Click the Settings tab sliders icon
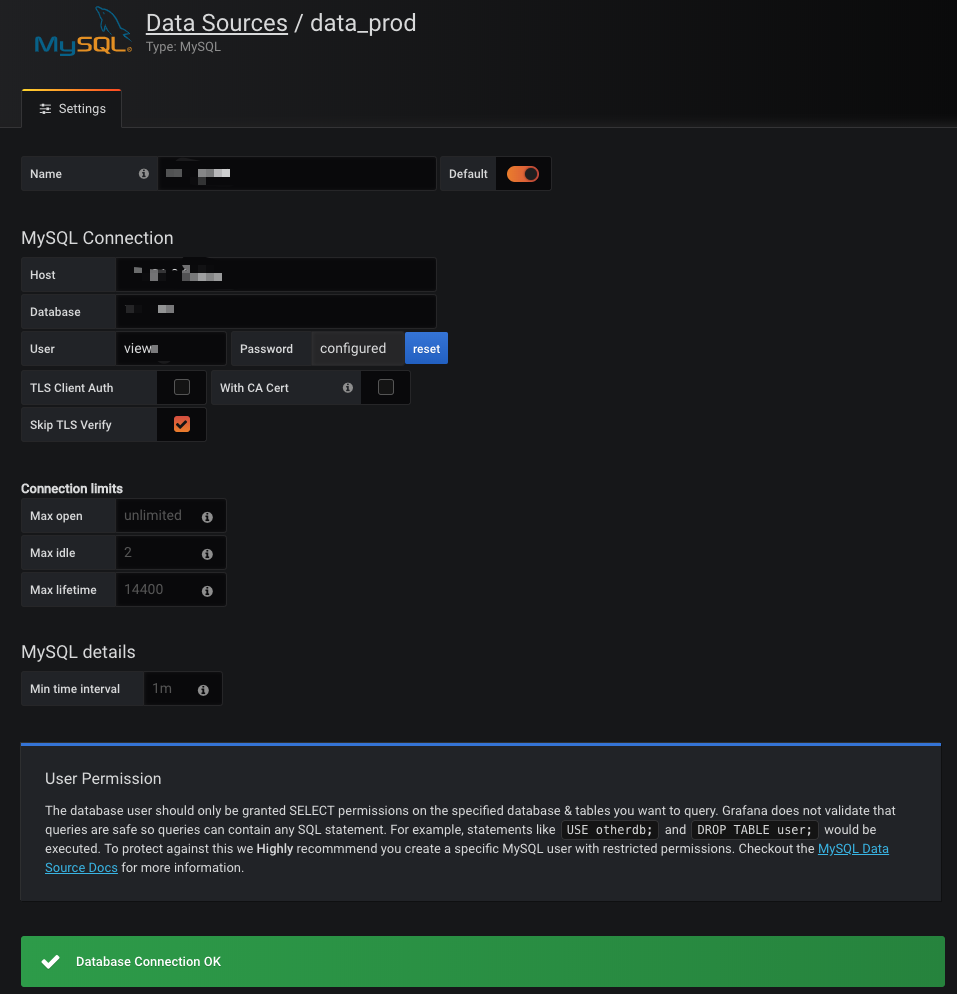Image resolution: width=957 pixels, height=994 pixels. (45, 109)
